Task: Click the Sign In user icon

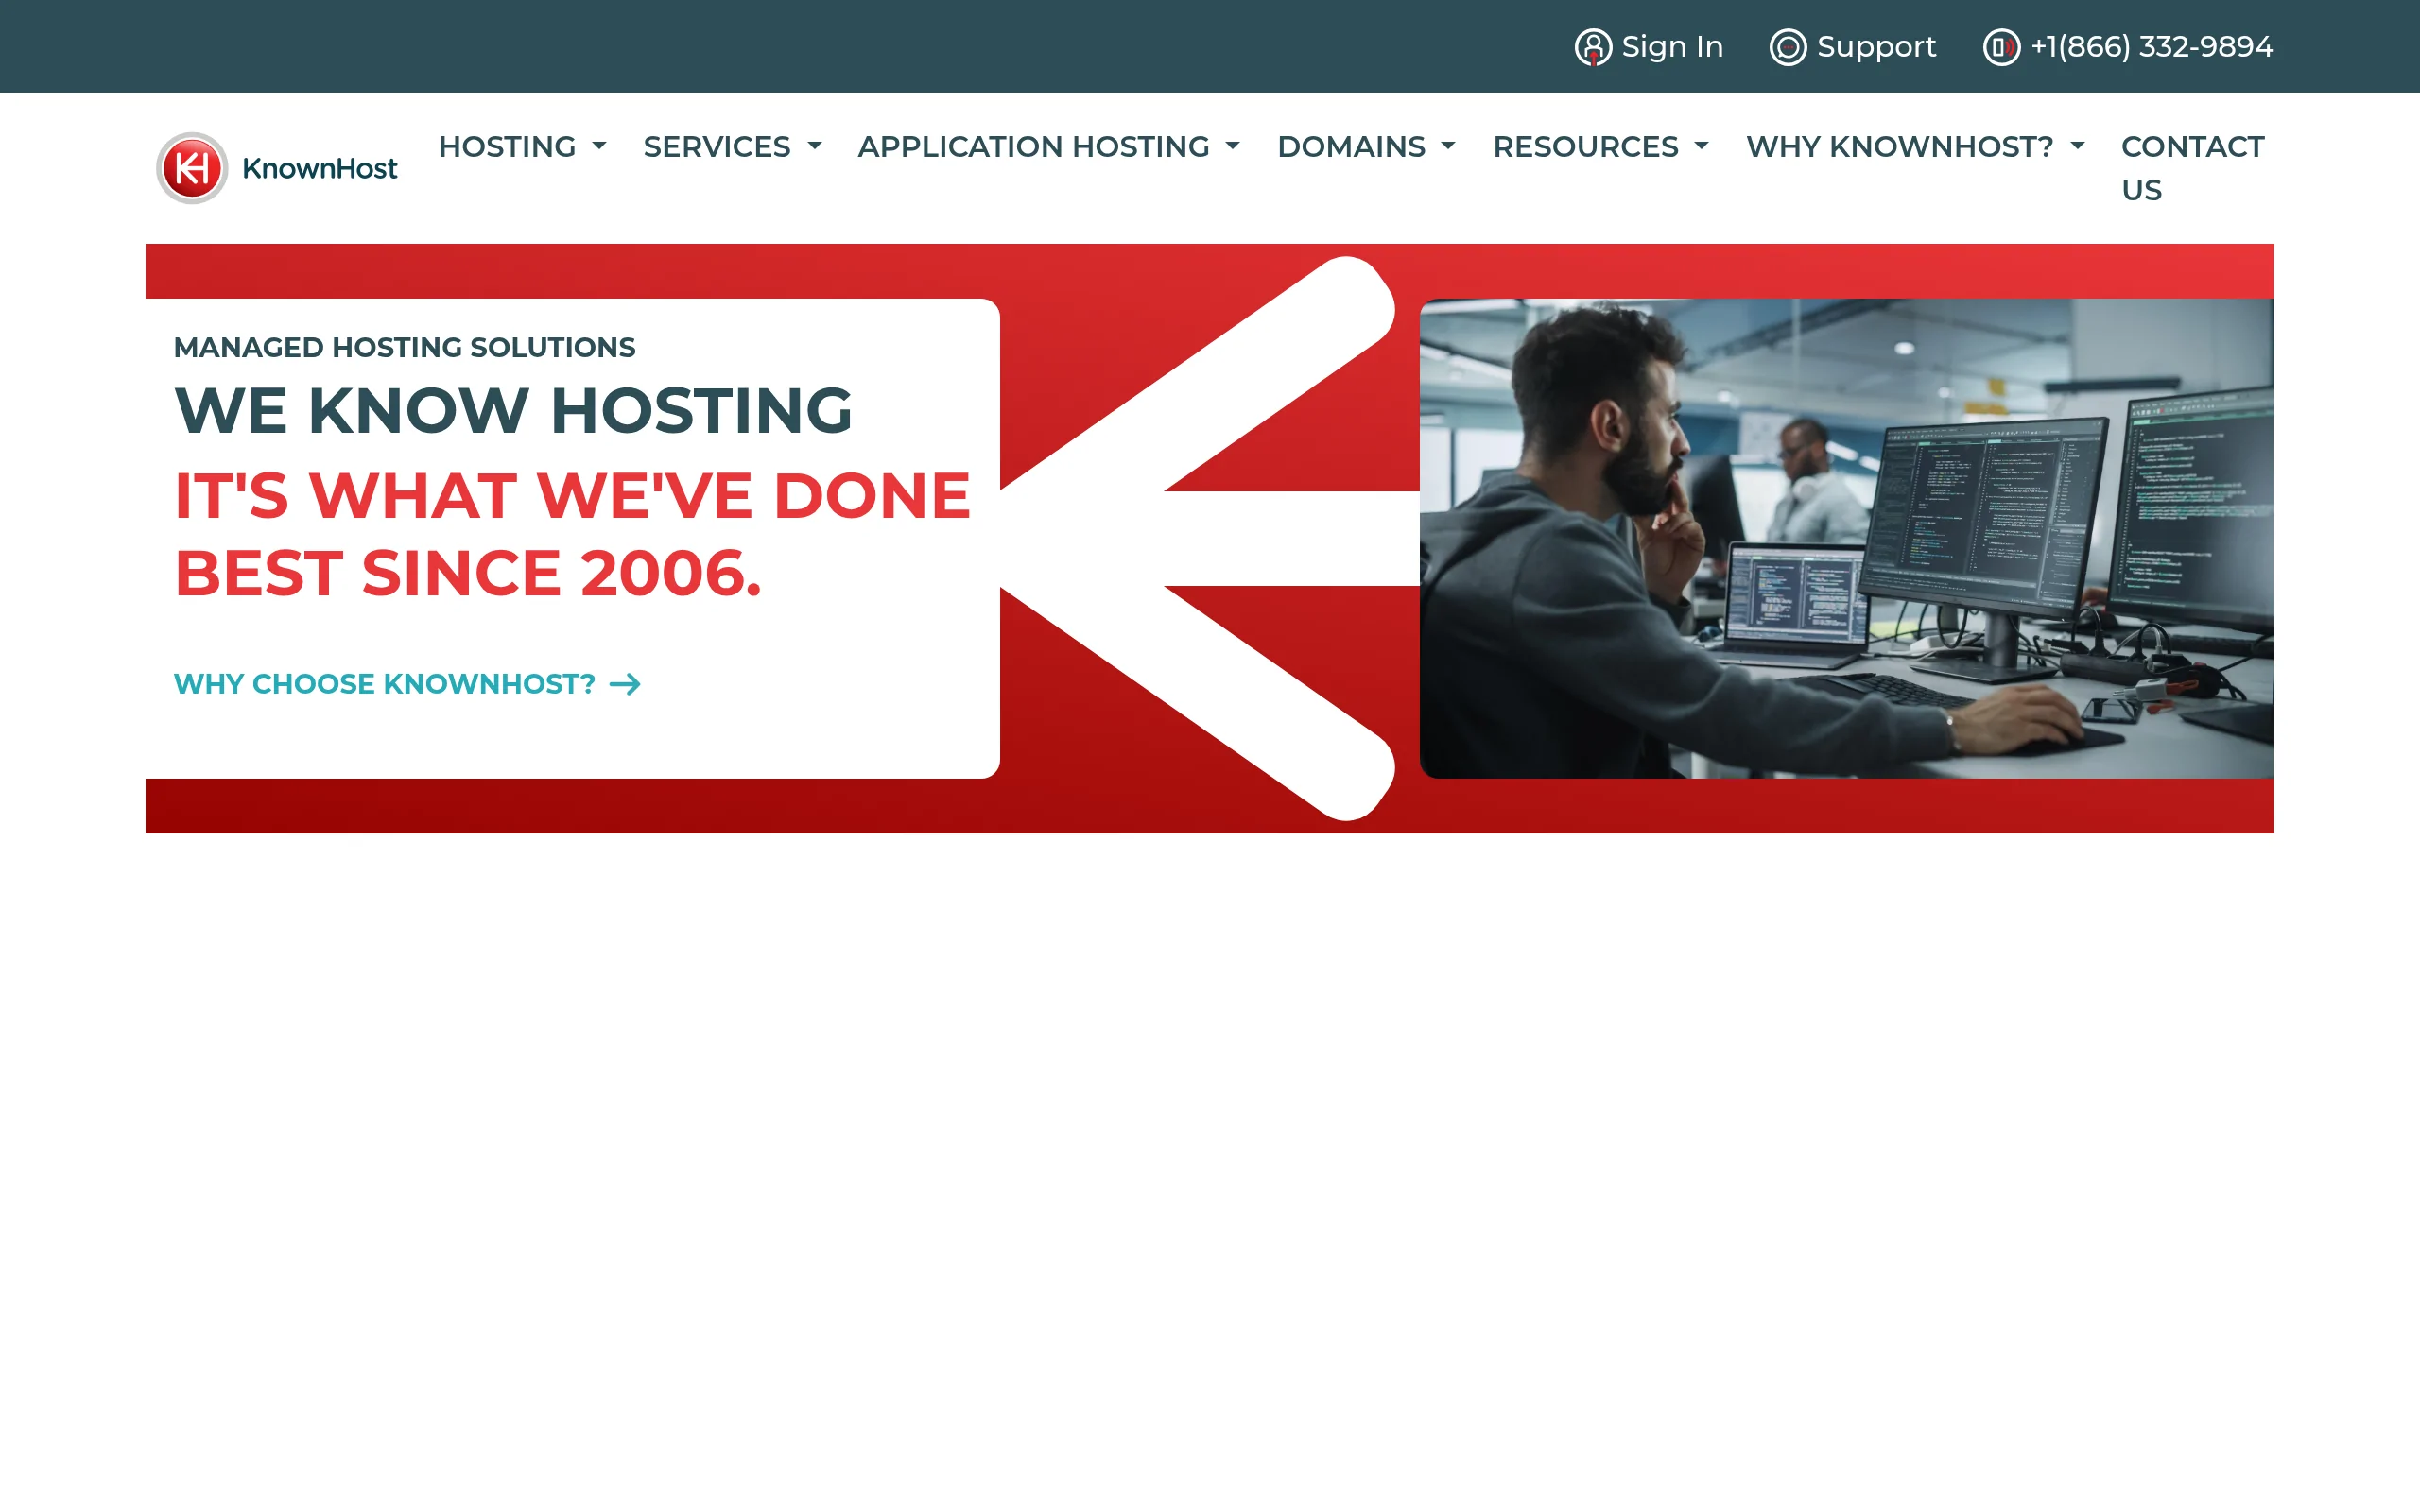Action: pyautogui.click(x=1593, y=47)
